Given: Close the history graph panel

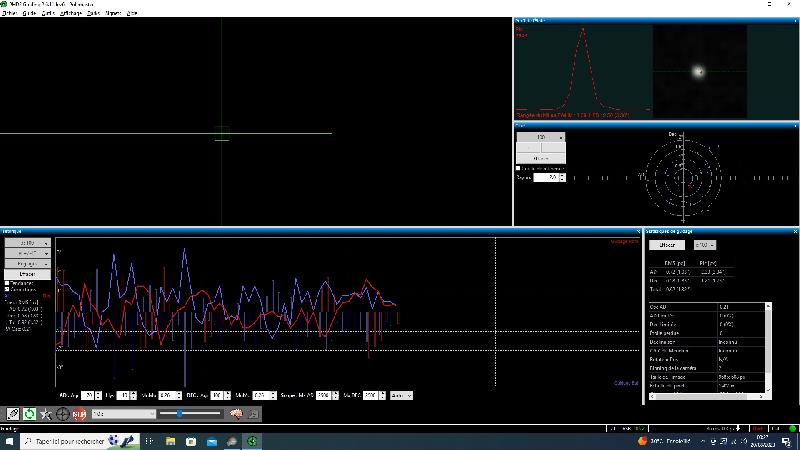Looking at the screenshot, I should pos(638,232).
